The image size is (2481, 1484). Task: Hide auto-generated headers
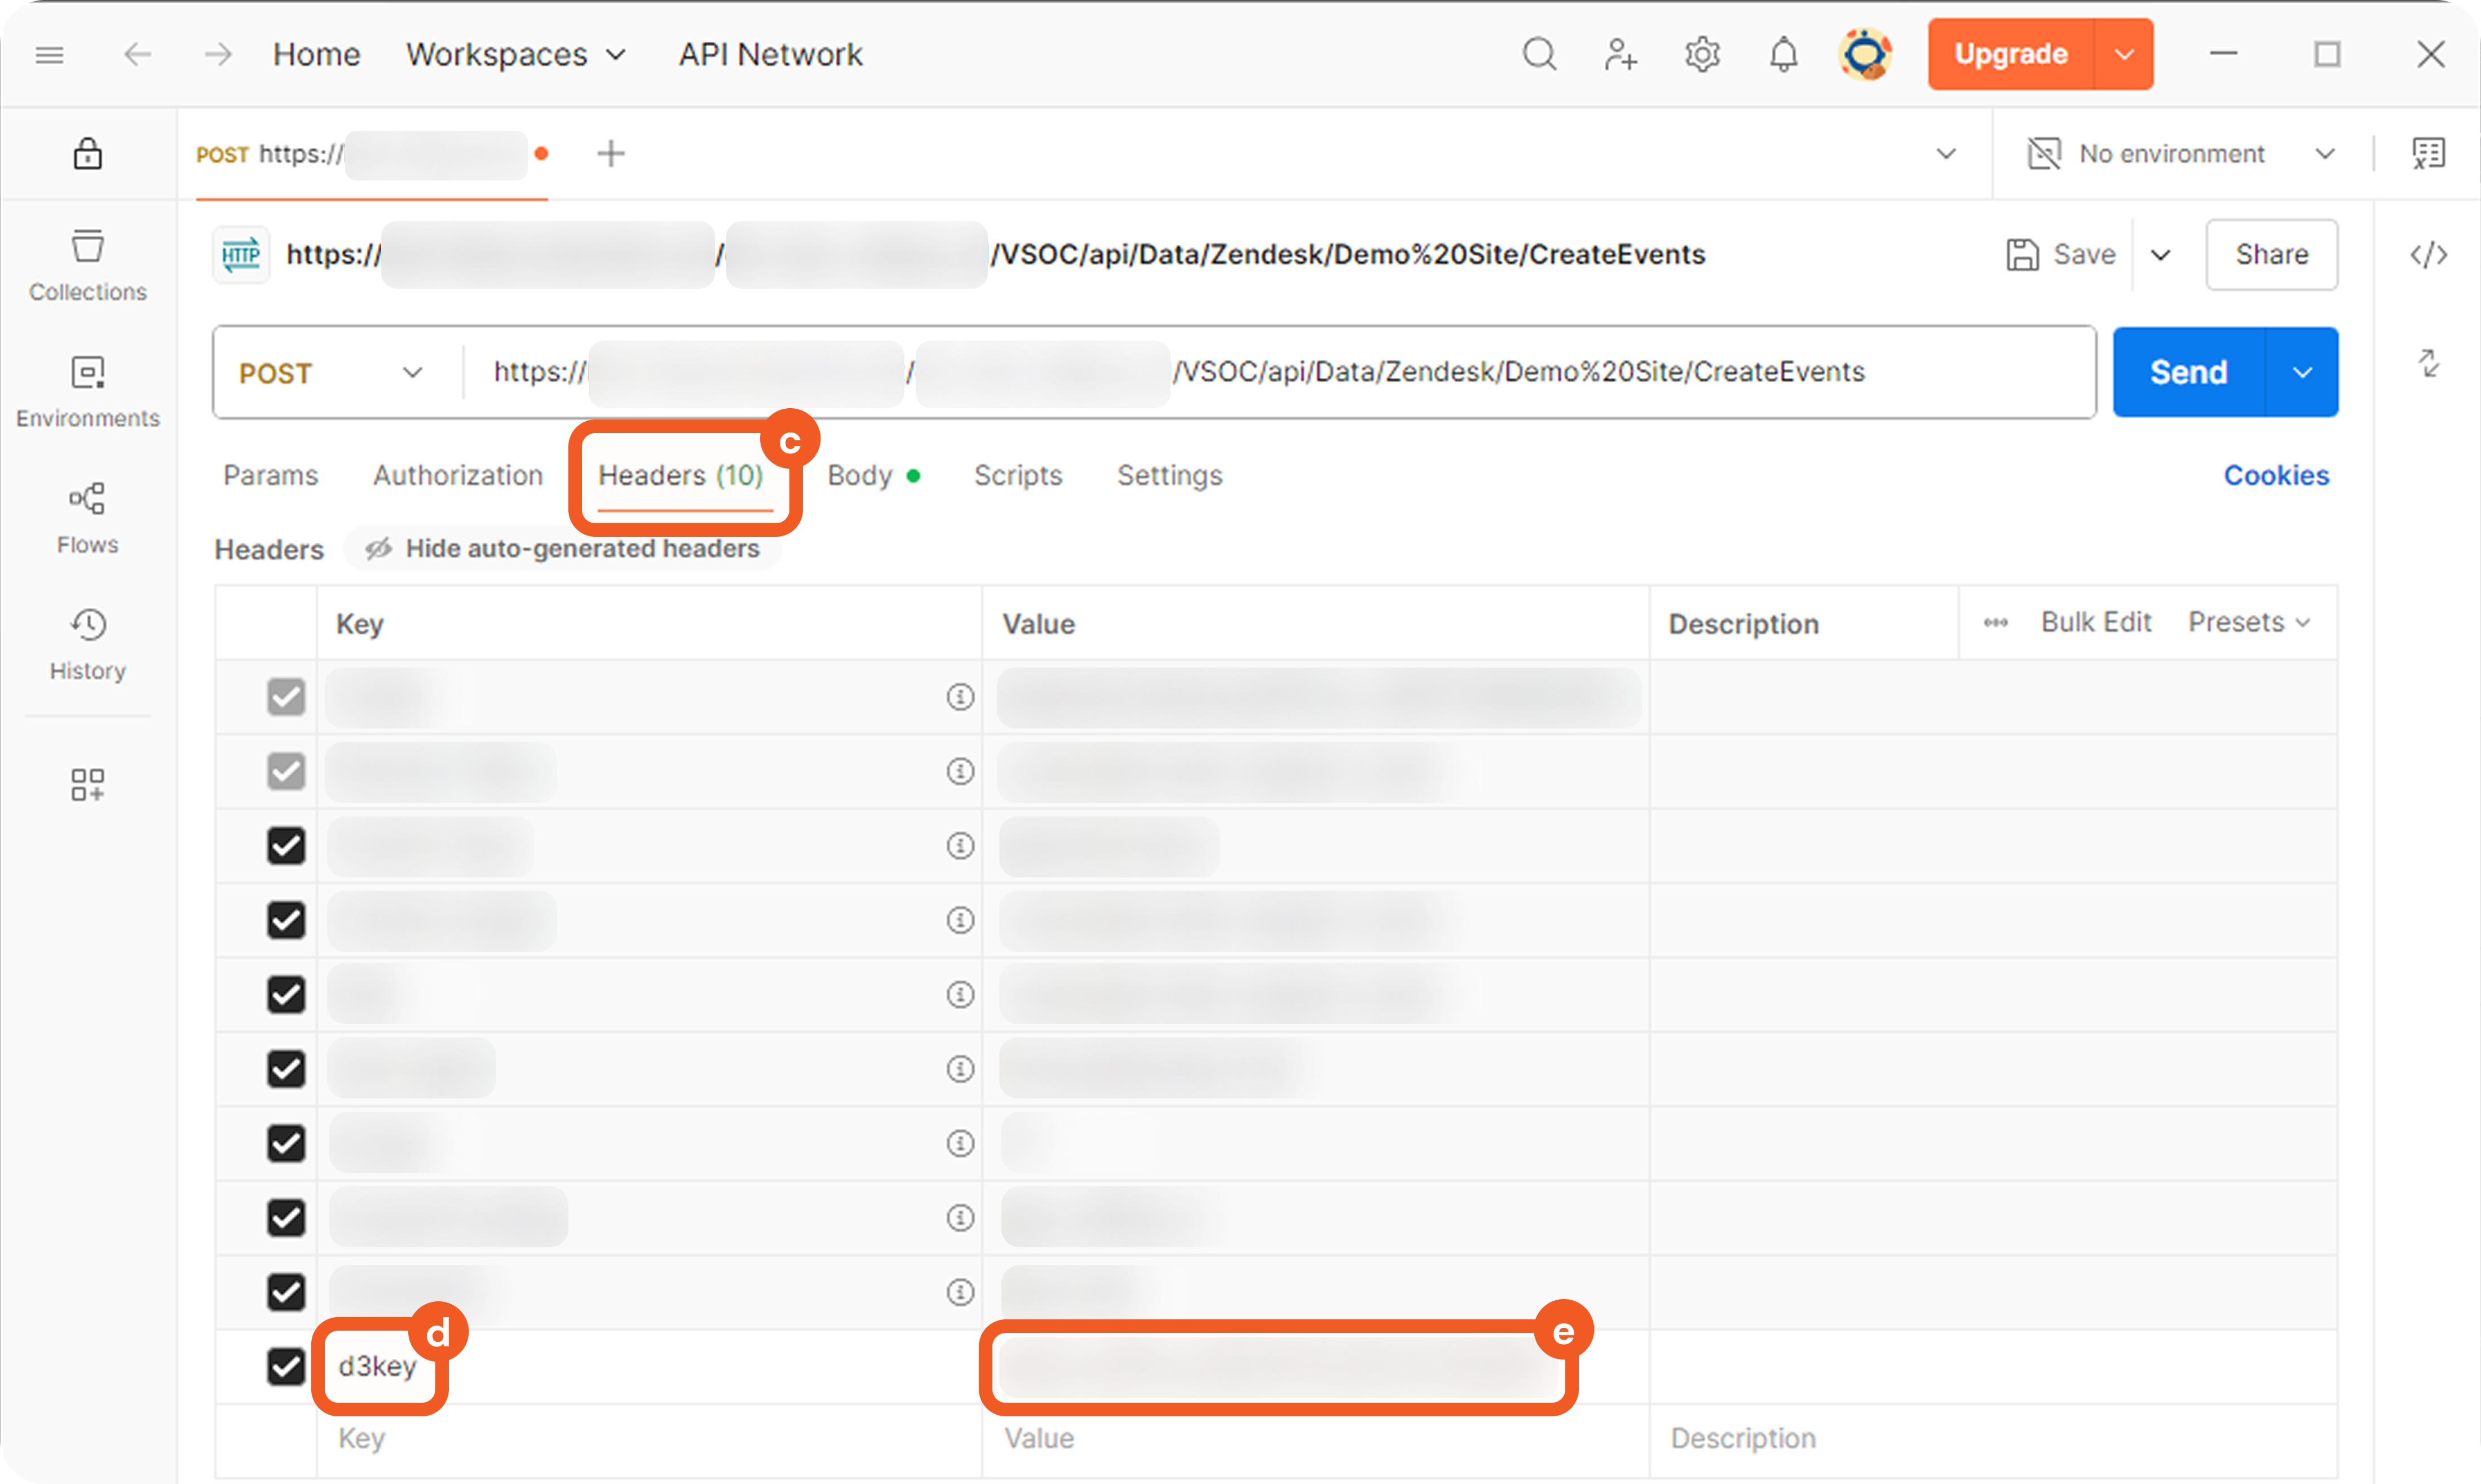(x=563, y=549)
